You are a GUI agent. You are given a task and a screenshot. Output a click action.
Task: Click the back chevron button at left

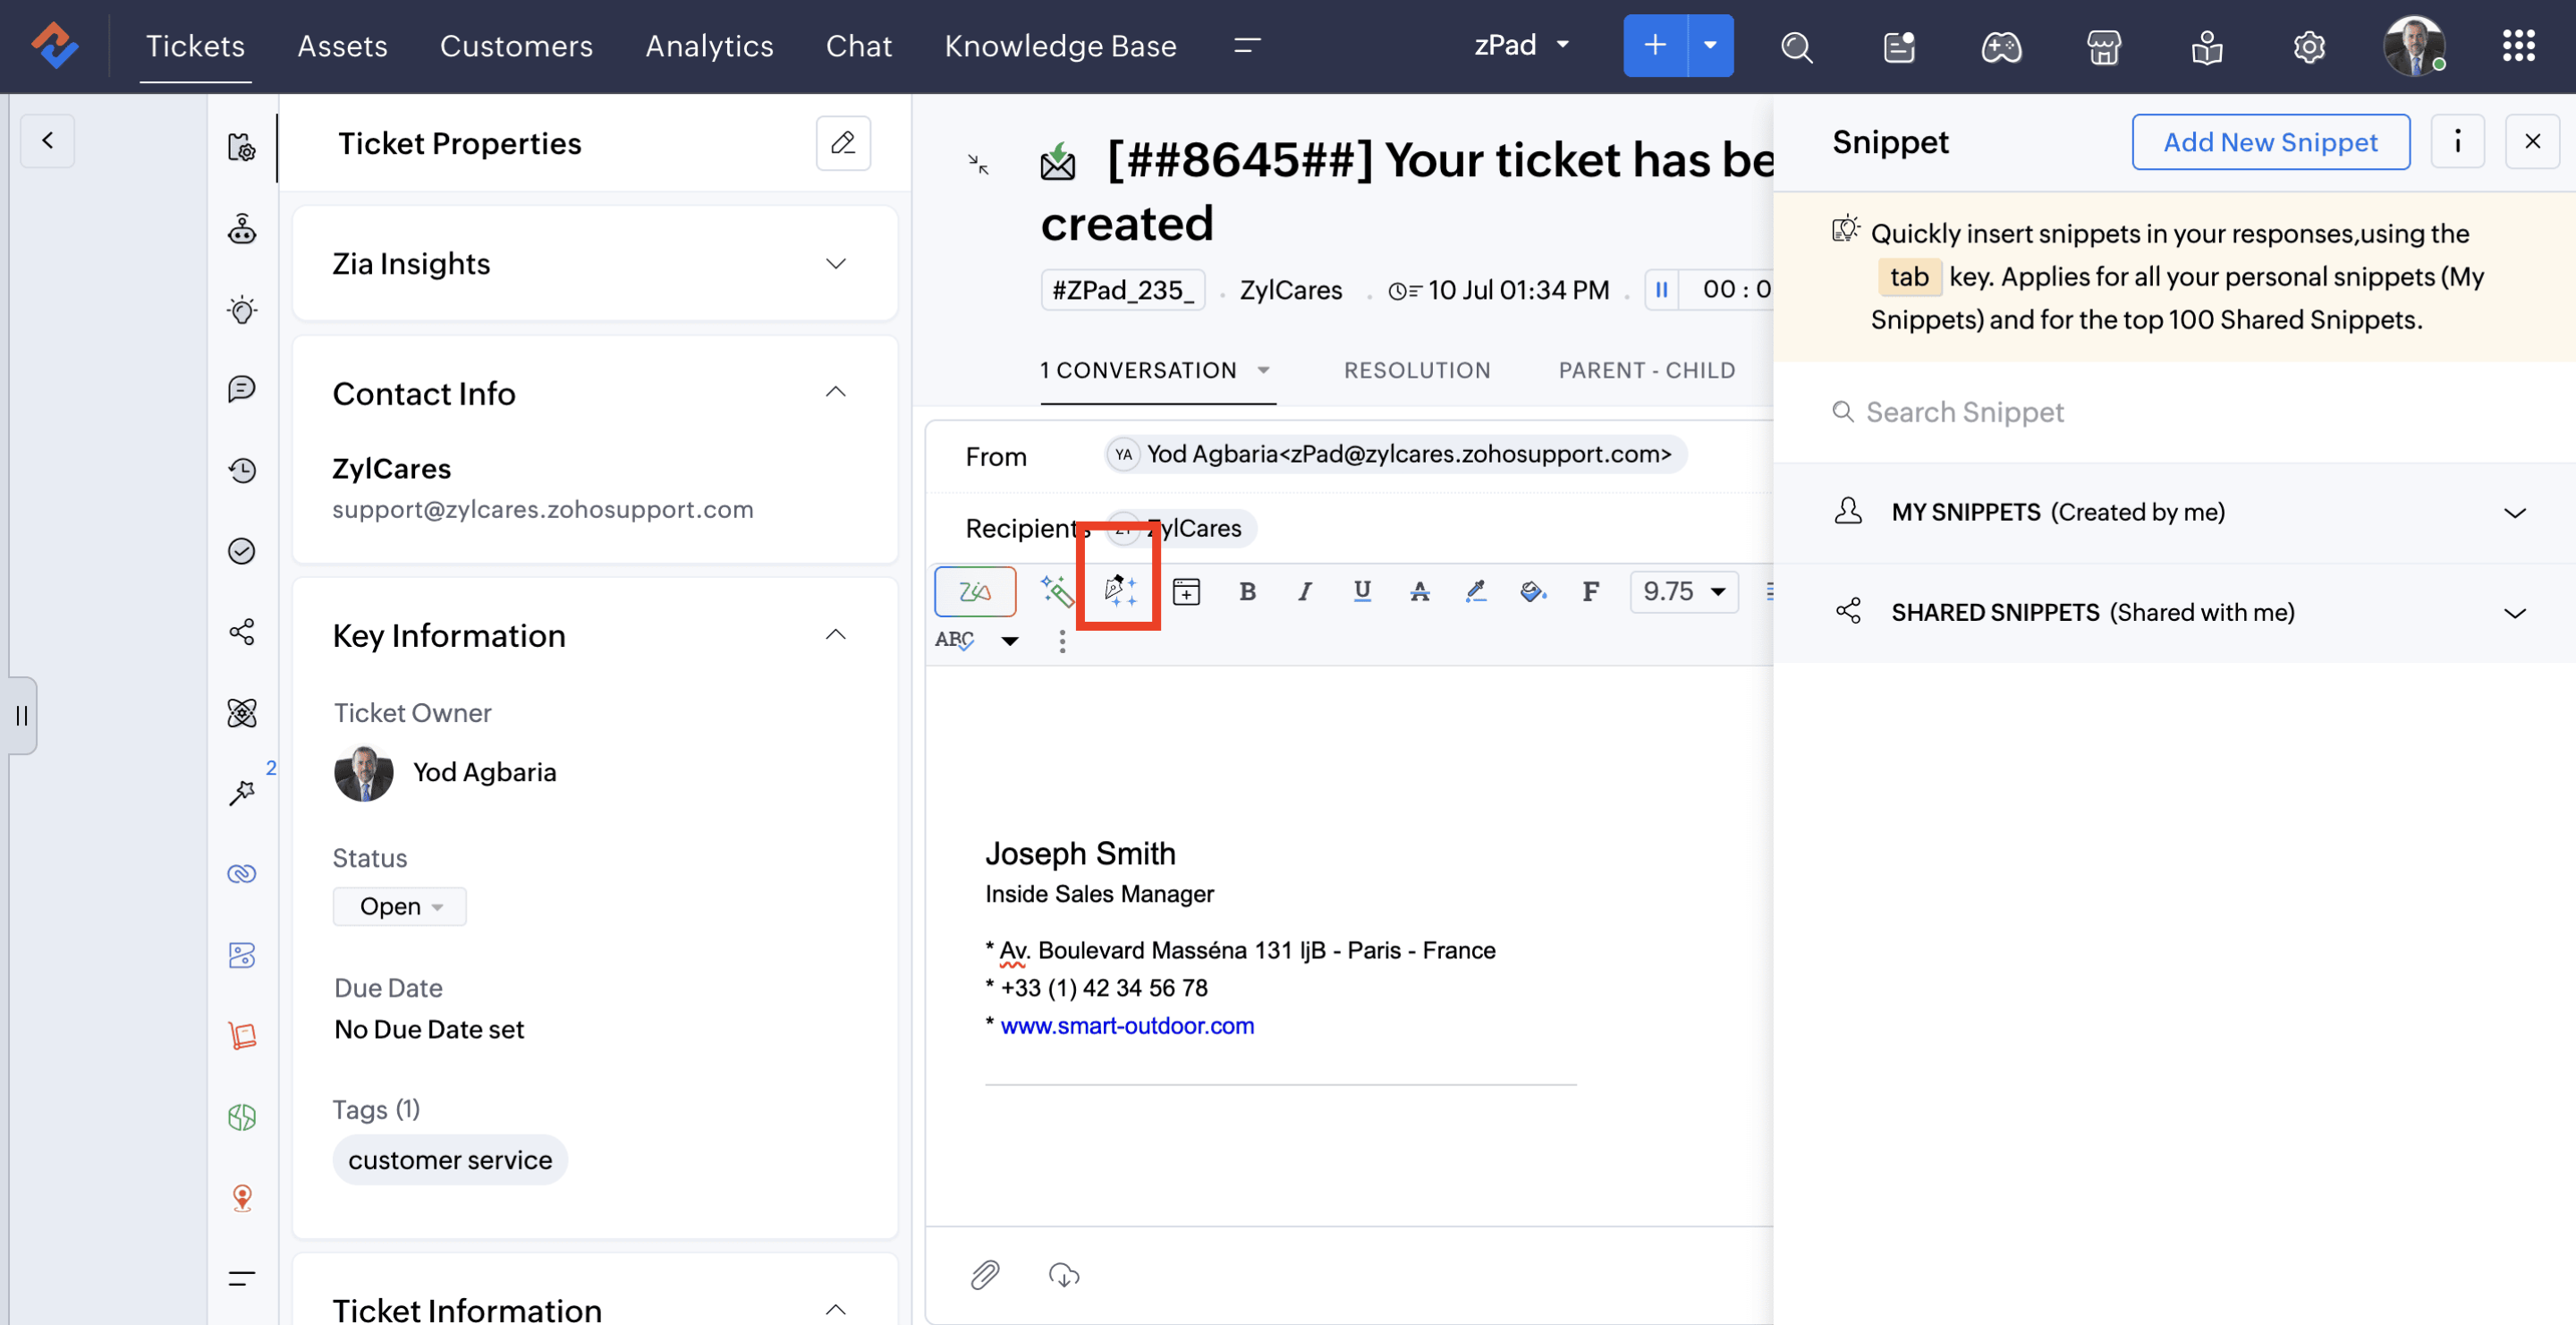(47, 140)
